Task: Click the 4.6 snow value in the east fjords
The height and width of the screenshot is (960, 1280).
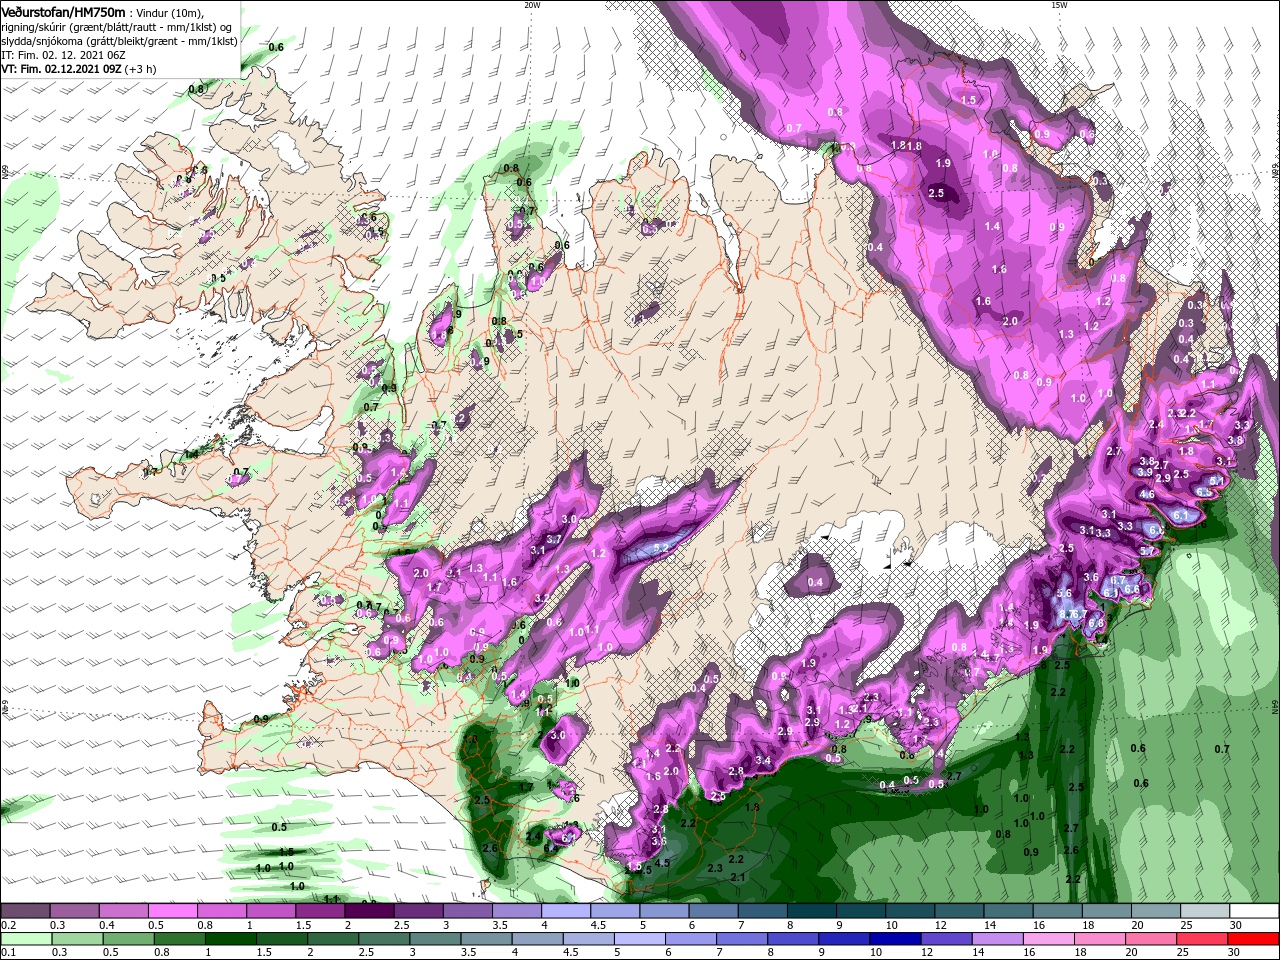Action: [x=1147, y=495]
